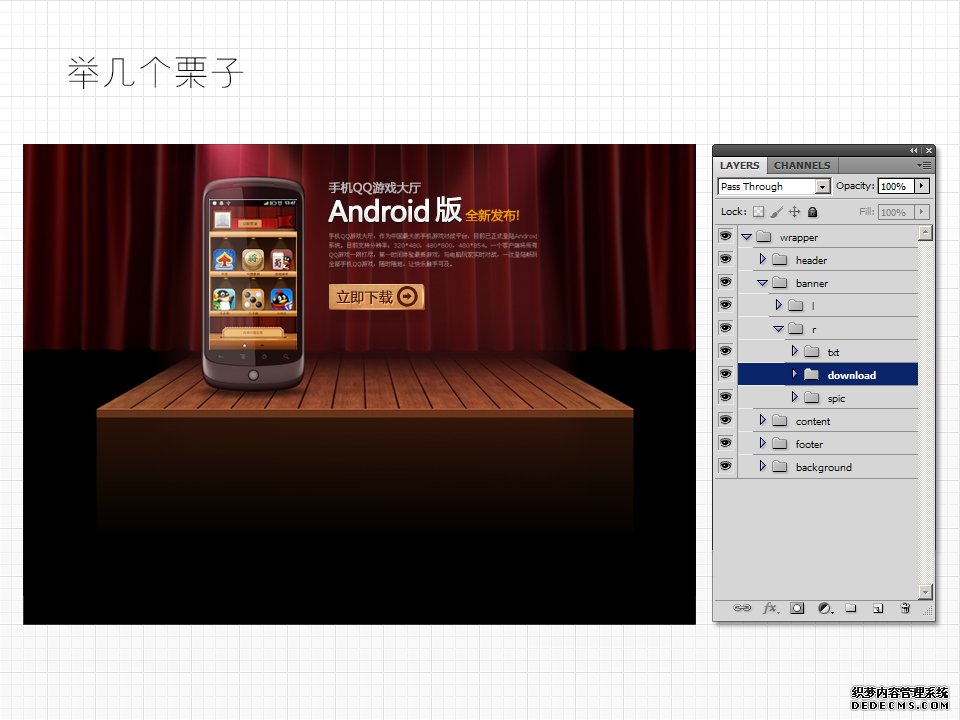Expand the footer group

762,443
